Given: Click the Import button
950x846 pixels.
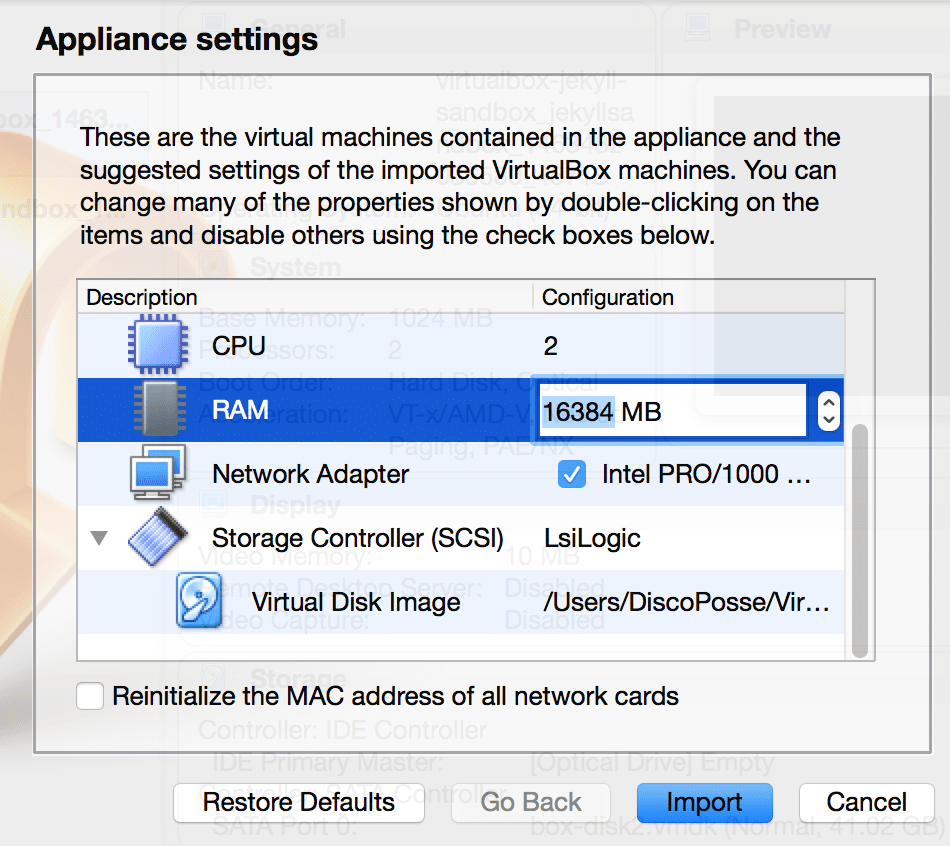Looking at the screenshot, I should pyautogui.click(x=704, y=802).
